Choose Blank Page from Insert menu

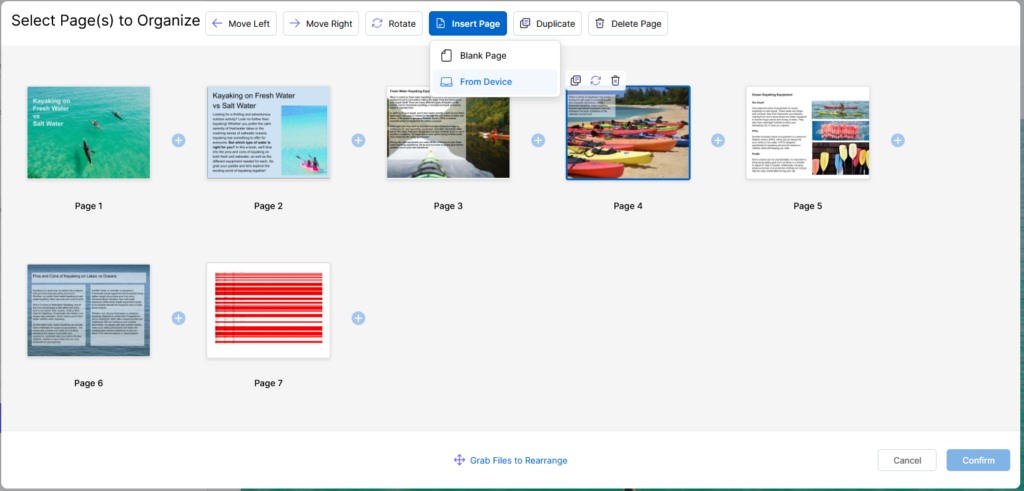click(x=495, y=55)
